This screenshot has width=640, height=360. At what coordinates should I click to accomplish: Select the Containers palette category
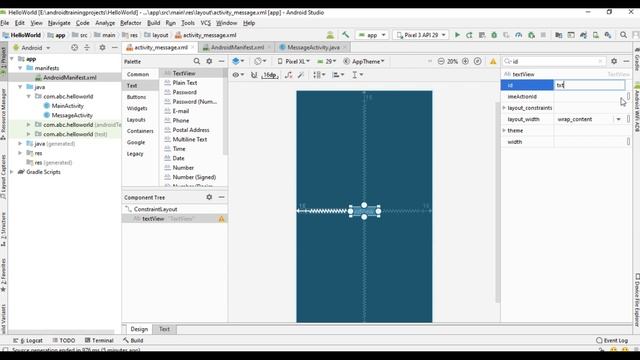(x=140, y=131)
